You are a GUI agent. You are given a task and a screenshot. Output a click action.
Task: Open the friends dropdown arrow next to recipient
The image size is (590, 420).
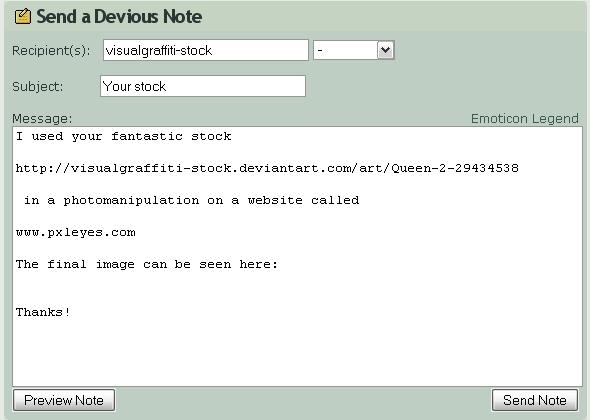[386, 50]
